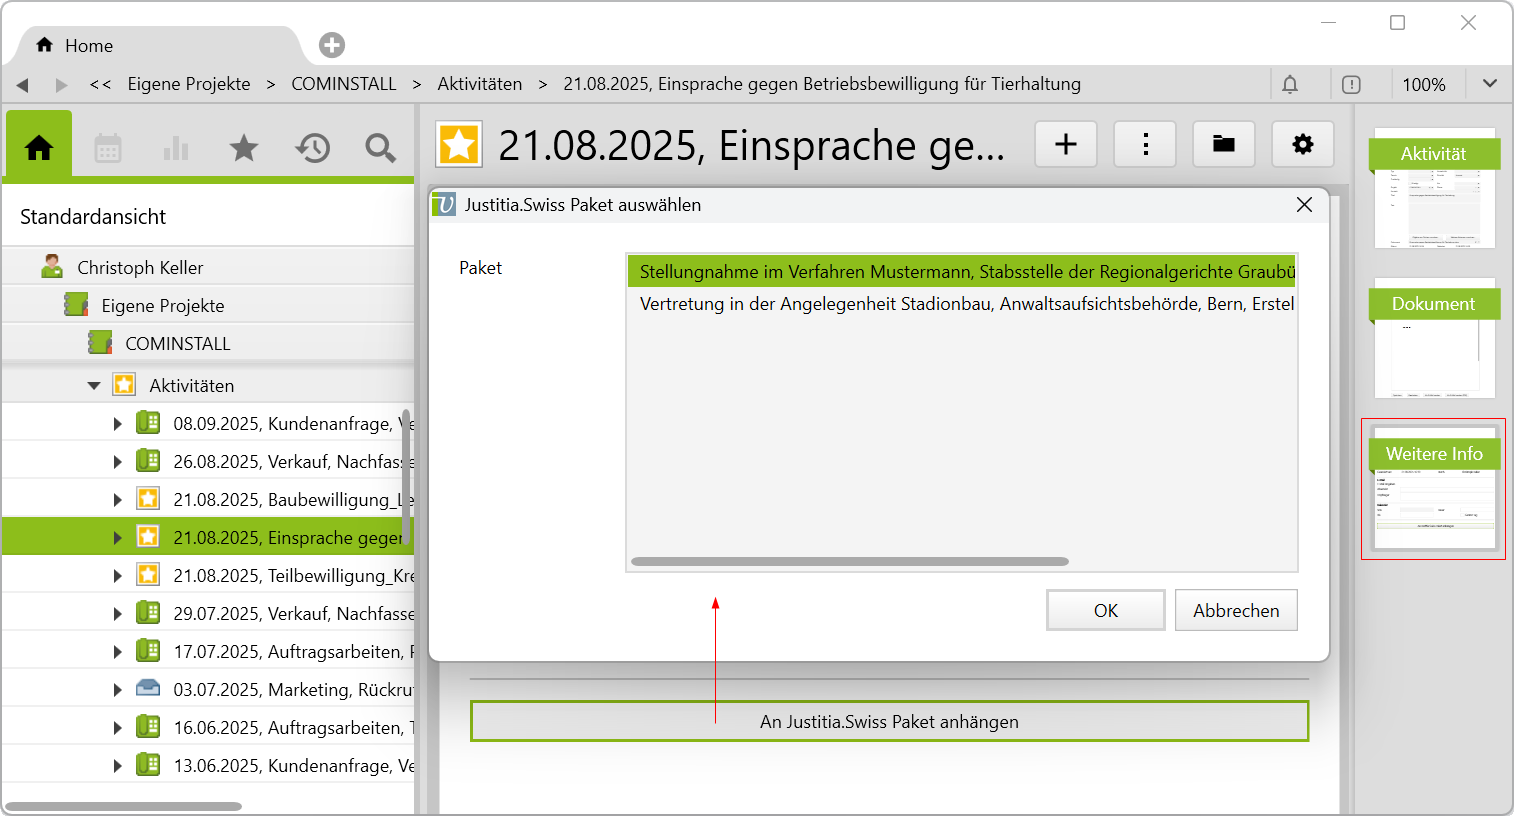Expand 21.08.2025 Baubewilligung tree entry
Viewport: 1514px width, 816px height.
pyautogui.click(x=117, y=499)
